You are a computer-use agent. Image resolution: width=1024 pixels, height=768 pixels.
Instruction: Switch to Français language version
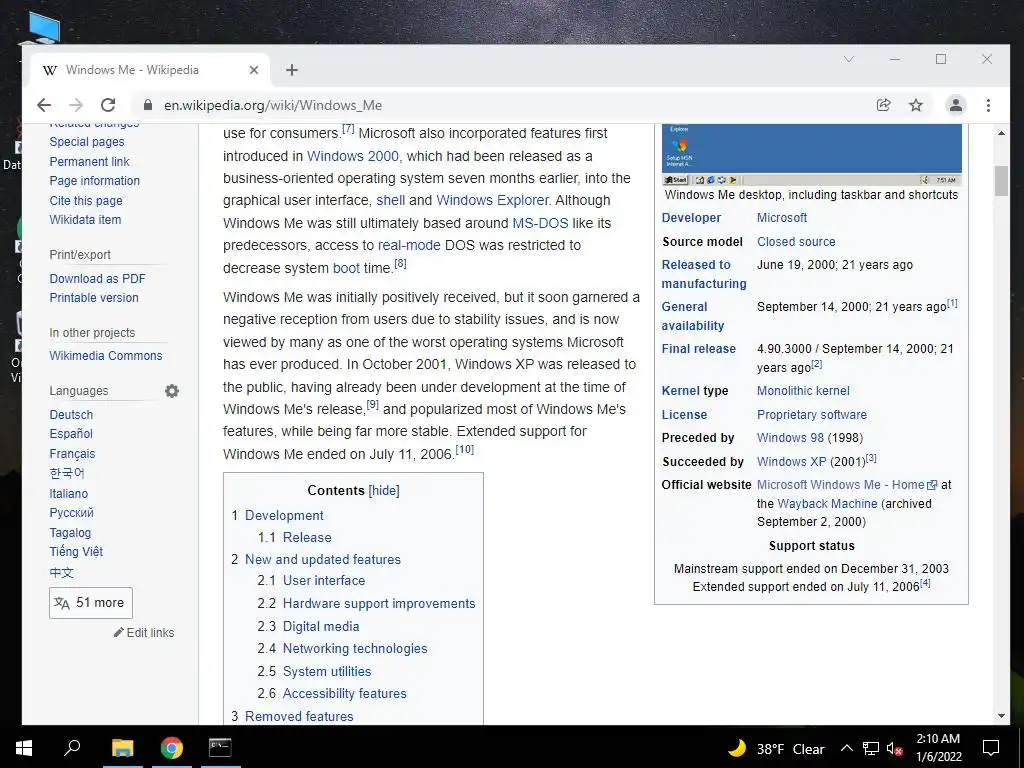tap(72, 454)
